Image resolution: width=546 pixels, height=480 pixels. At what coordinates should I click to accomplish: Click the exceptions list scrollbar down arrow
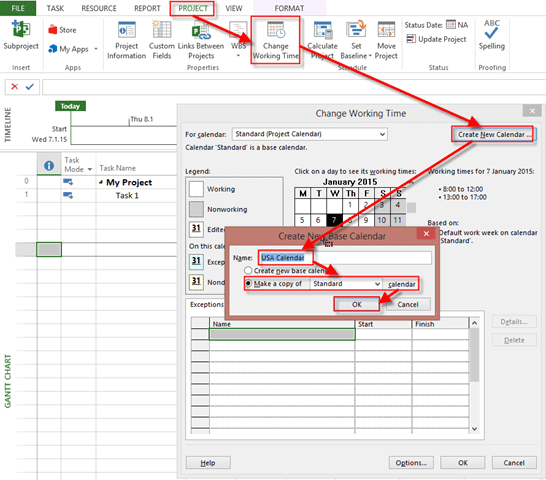[x=474, y=429]
